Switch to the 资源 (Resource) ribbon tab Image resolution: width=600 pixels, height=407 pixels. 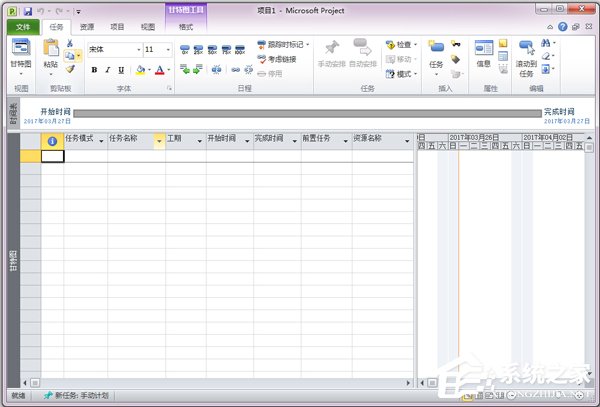(x=88, y=28)
